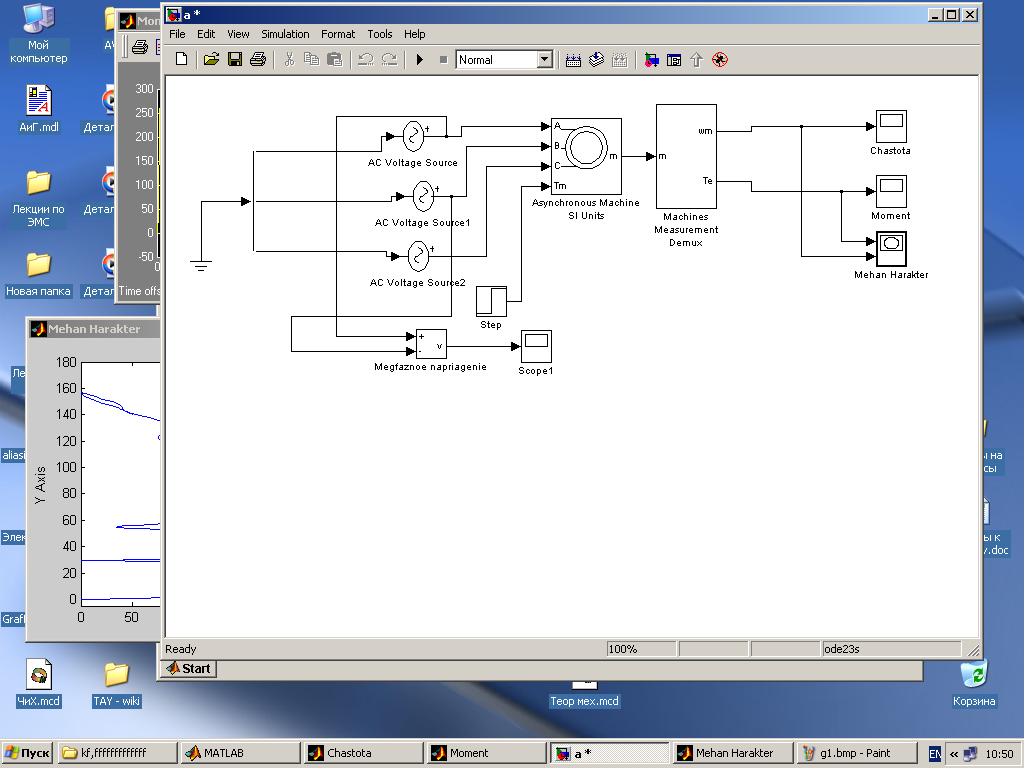Switch to MATLAB in the taskbar
This screenshot has height=768, width=1024.
pos(240,753)
